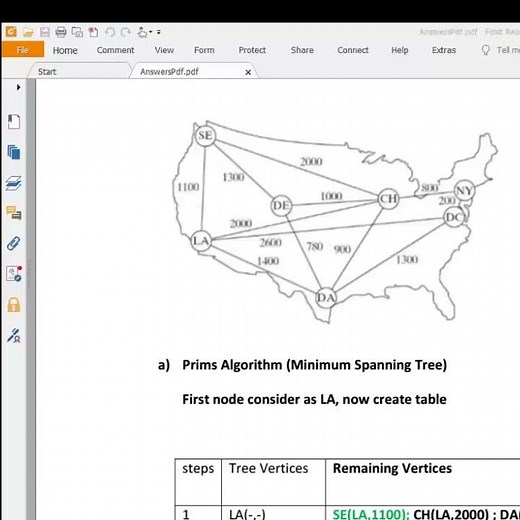The image size is (520, 520).
Task: Switch to the Home ribbon tab
Action: [x=65, y=50]
